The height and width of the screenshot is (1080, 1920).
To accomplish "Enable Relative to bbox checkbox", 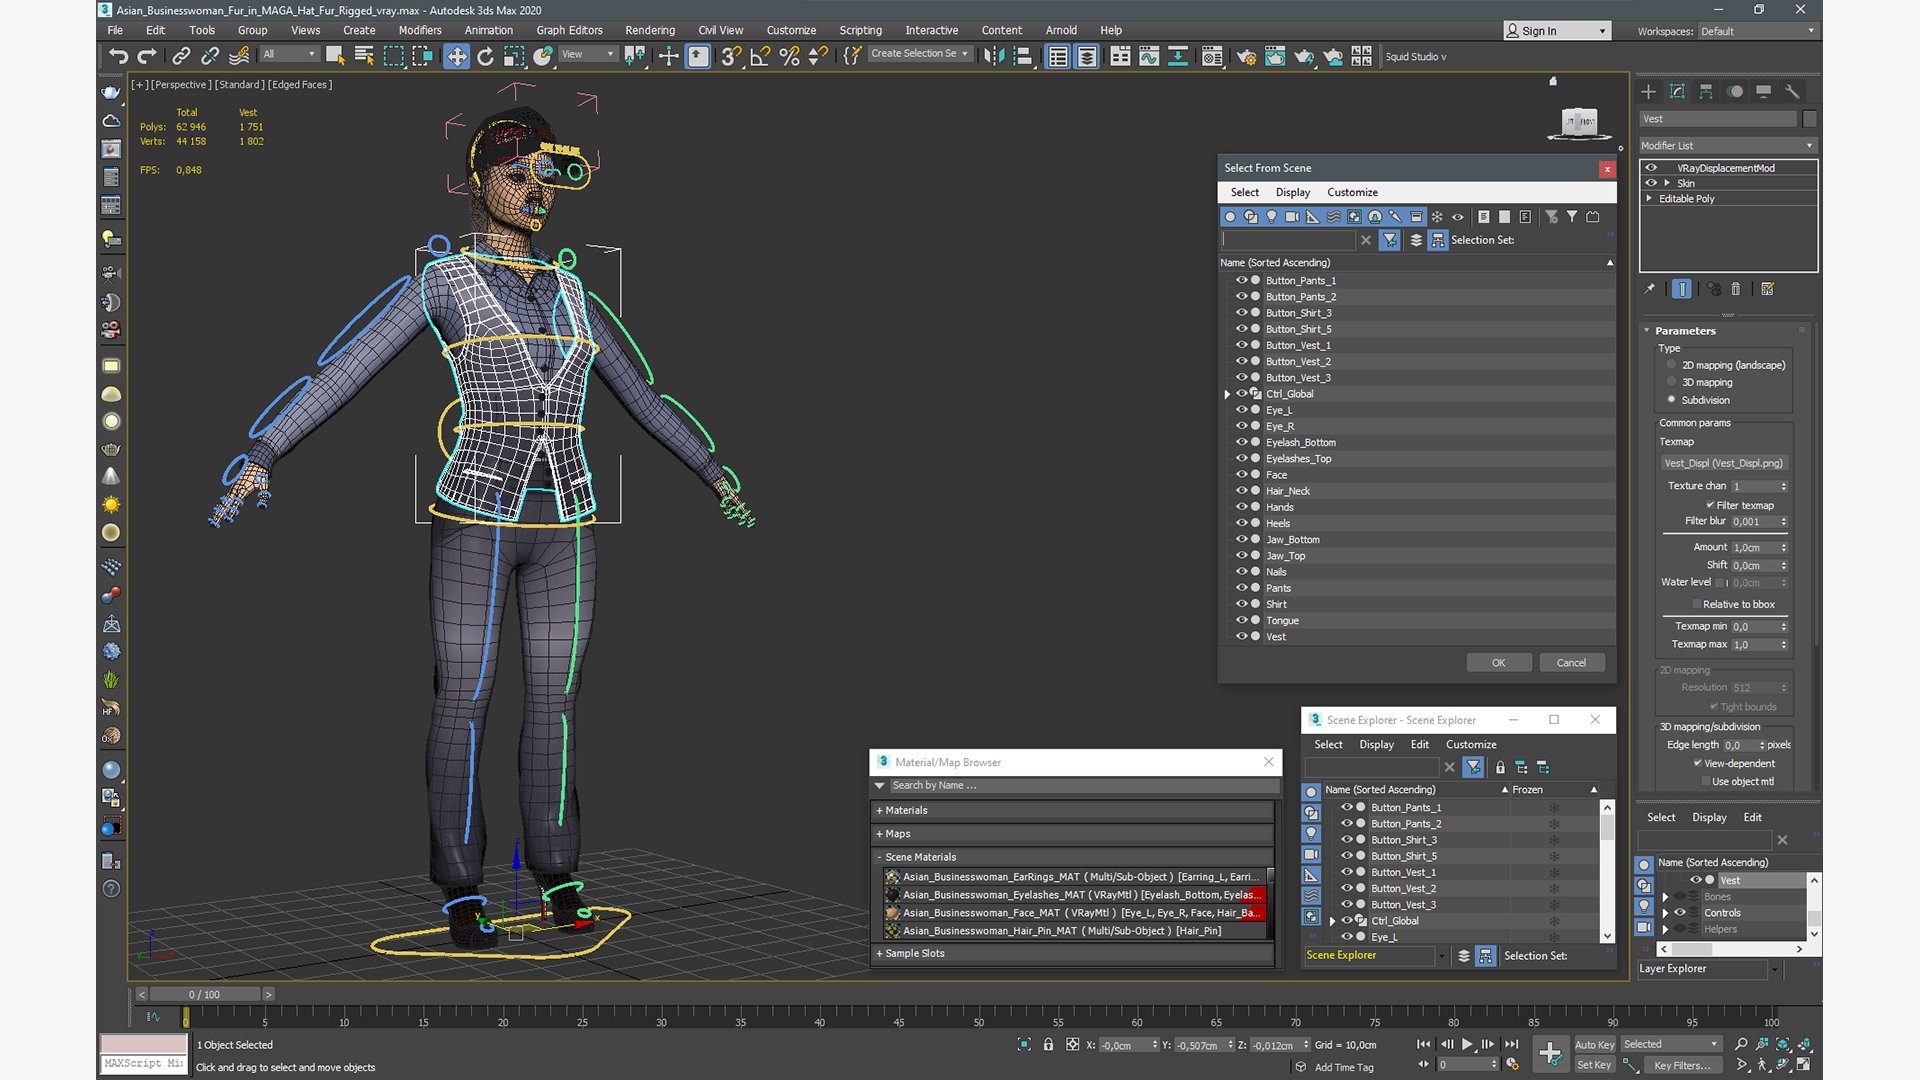I will 1696,604.
